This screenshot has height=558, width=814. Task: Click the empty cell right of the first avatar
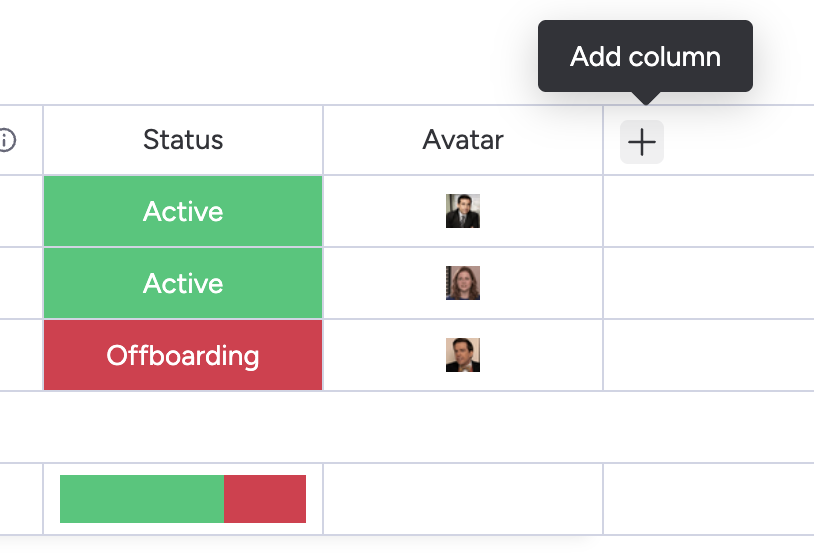click(x=708, y=211)
